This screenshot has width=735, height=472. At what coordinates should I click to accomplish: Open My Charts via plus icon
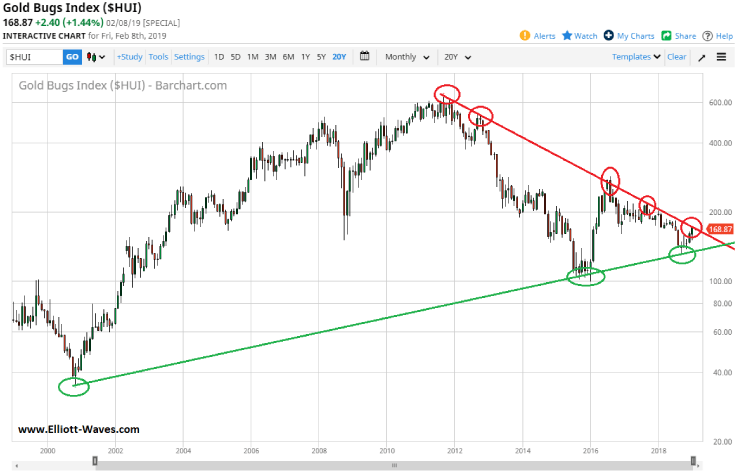[608, 36]
